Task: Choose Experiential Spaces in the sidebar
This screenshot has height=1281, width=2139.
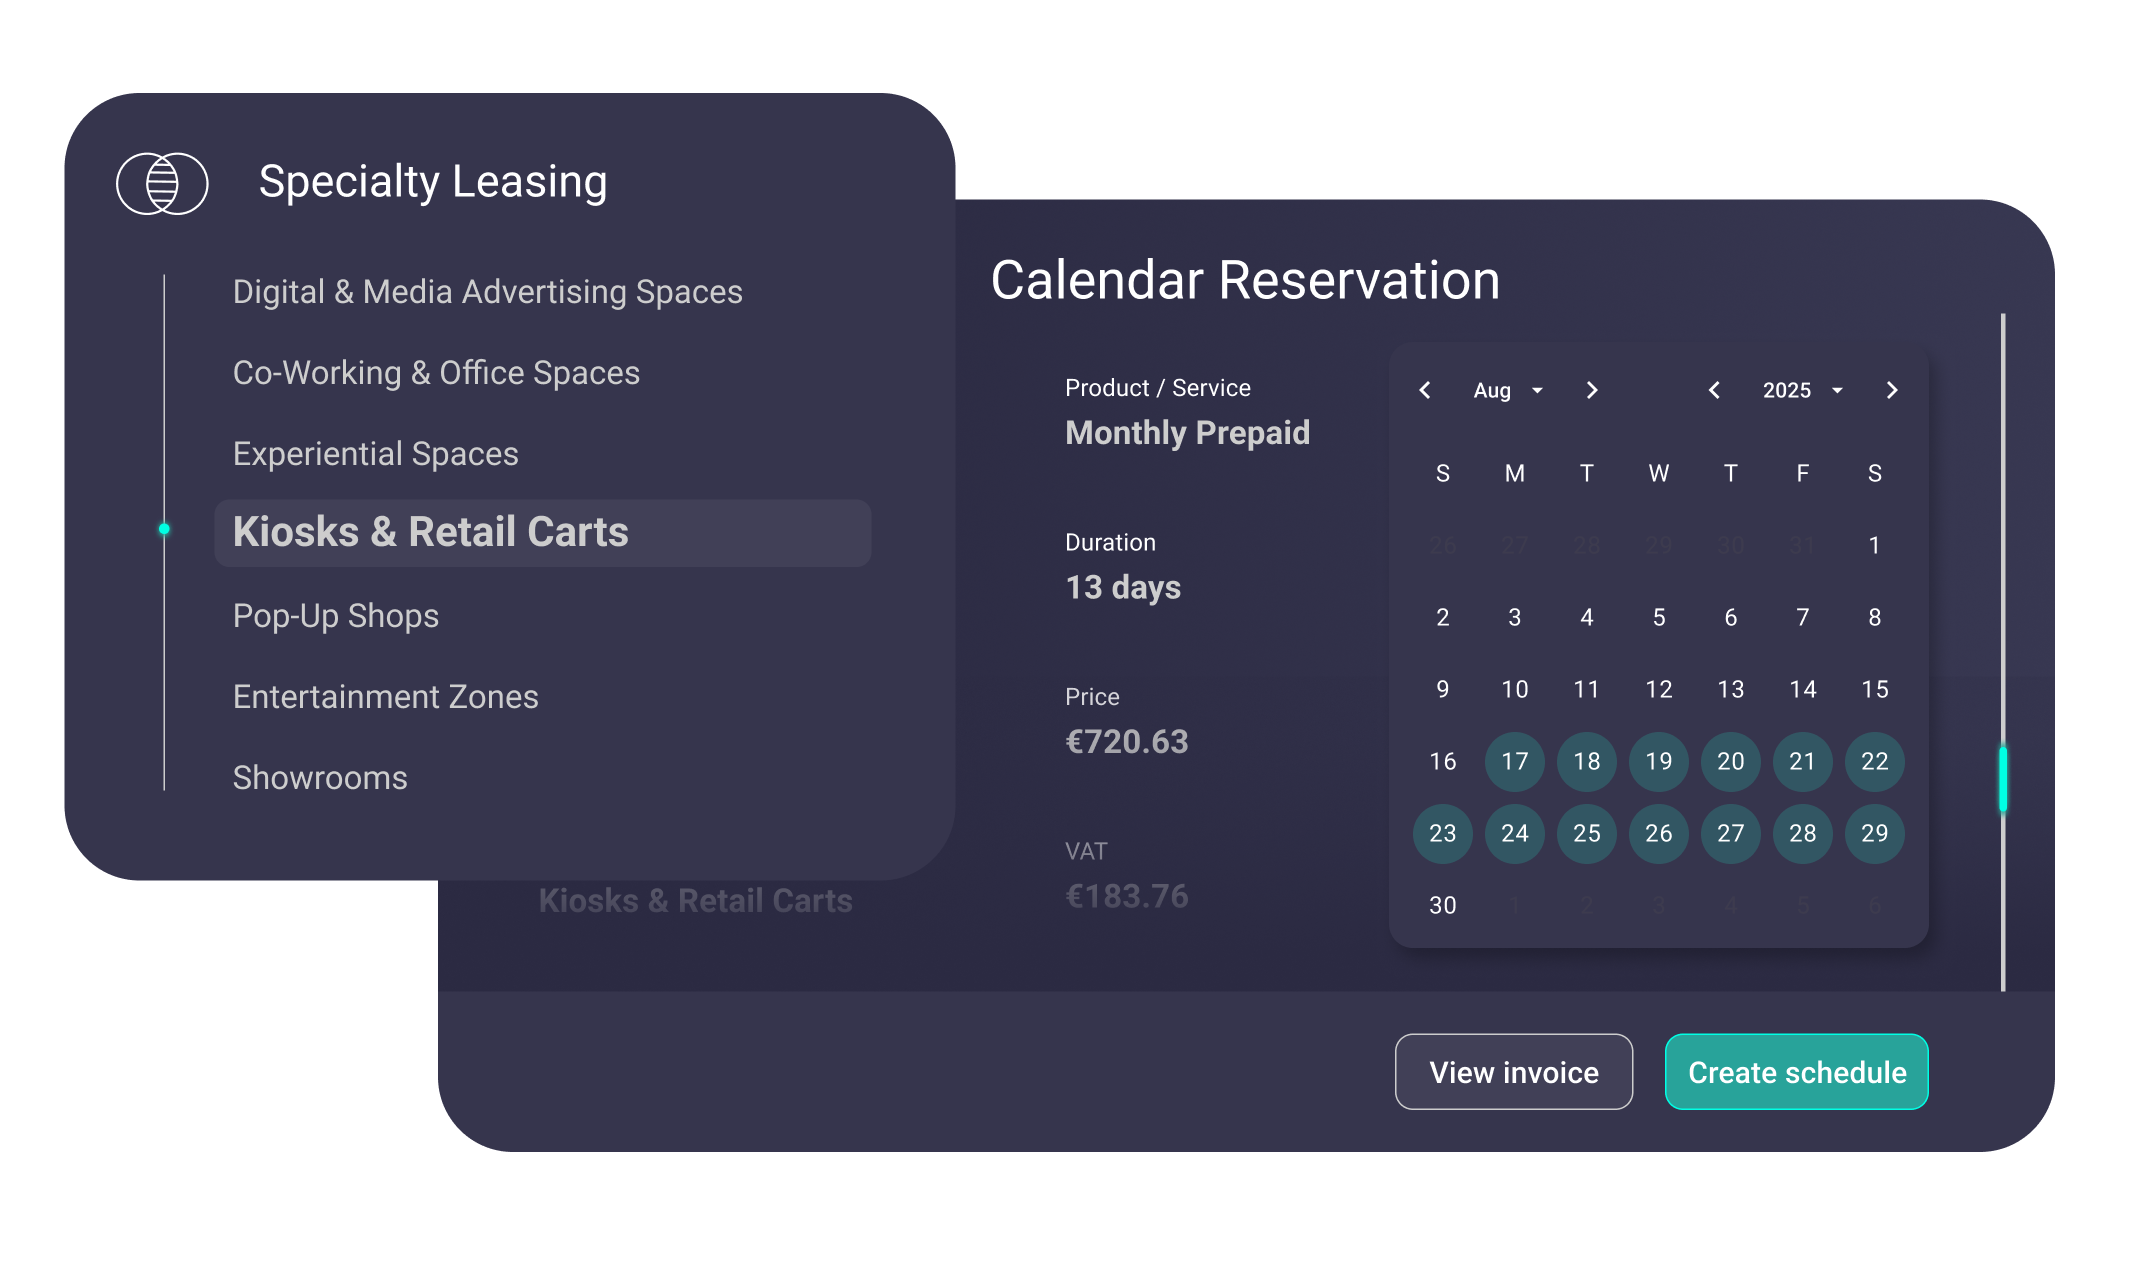Action: [375, 454]
